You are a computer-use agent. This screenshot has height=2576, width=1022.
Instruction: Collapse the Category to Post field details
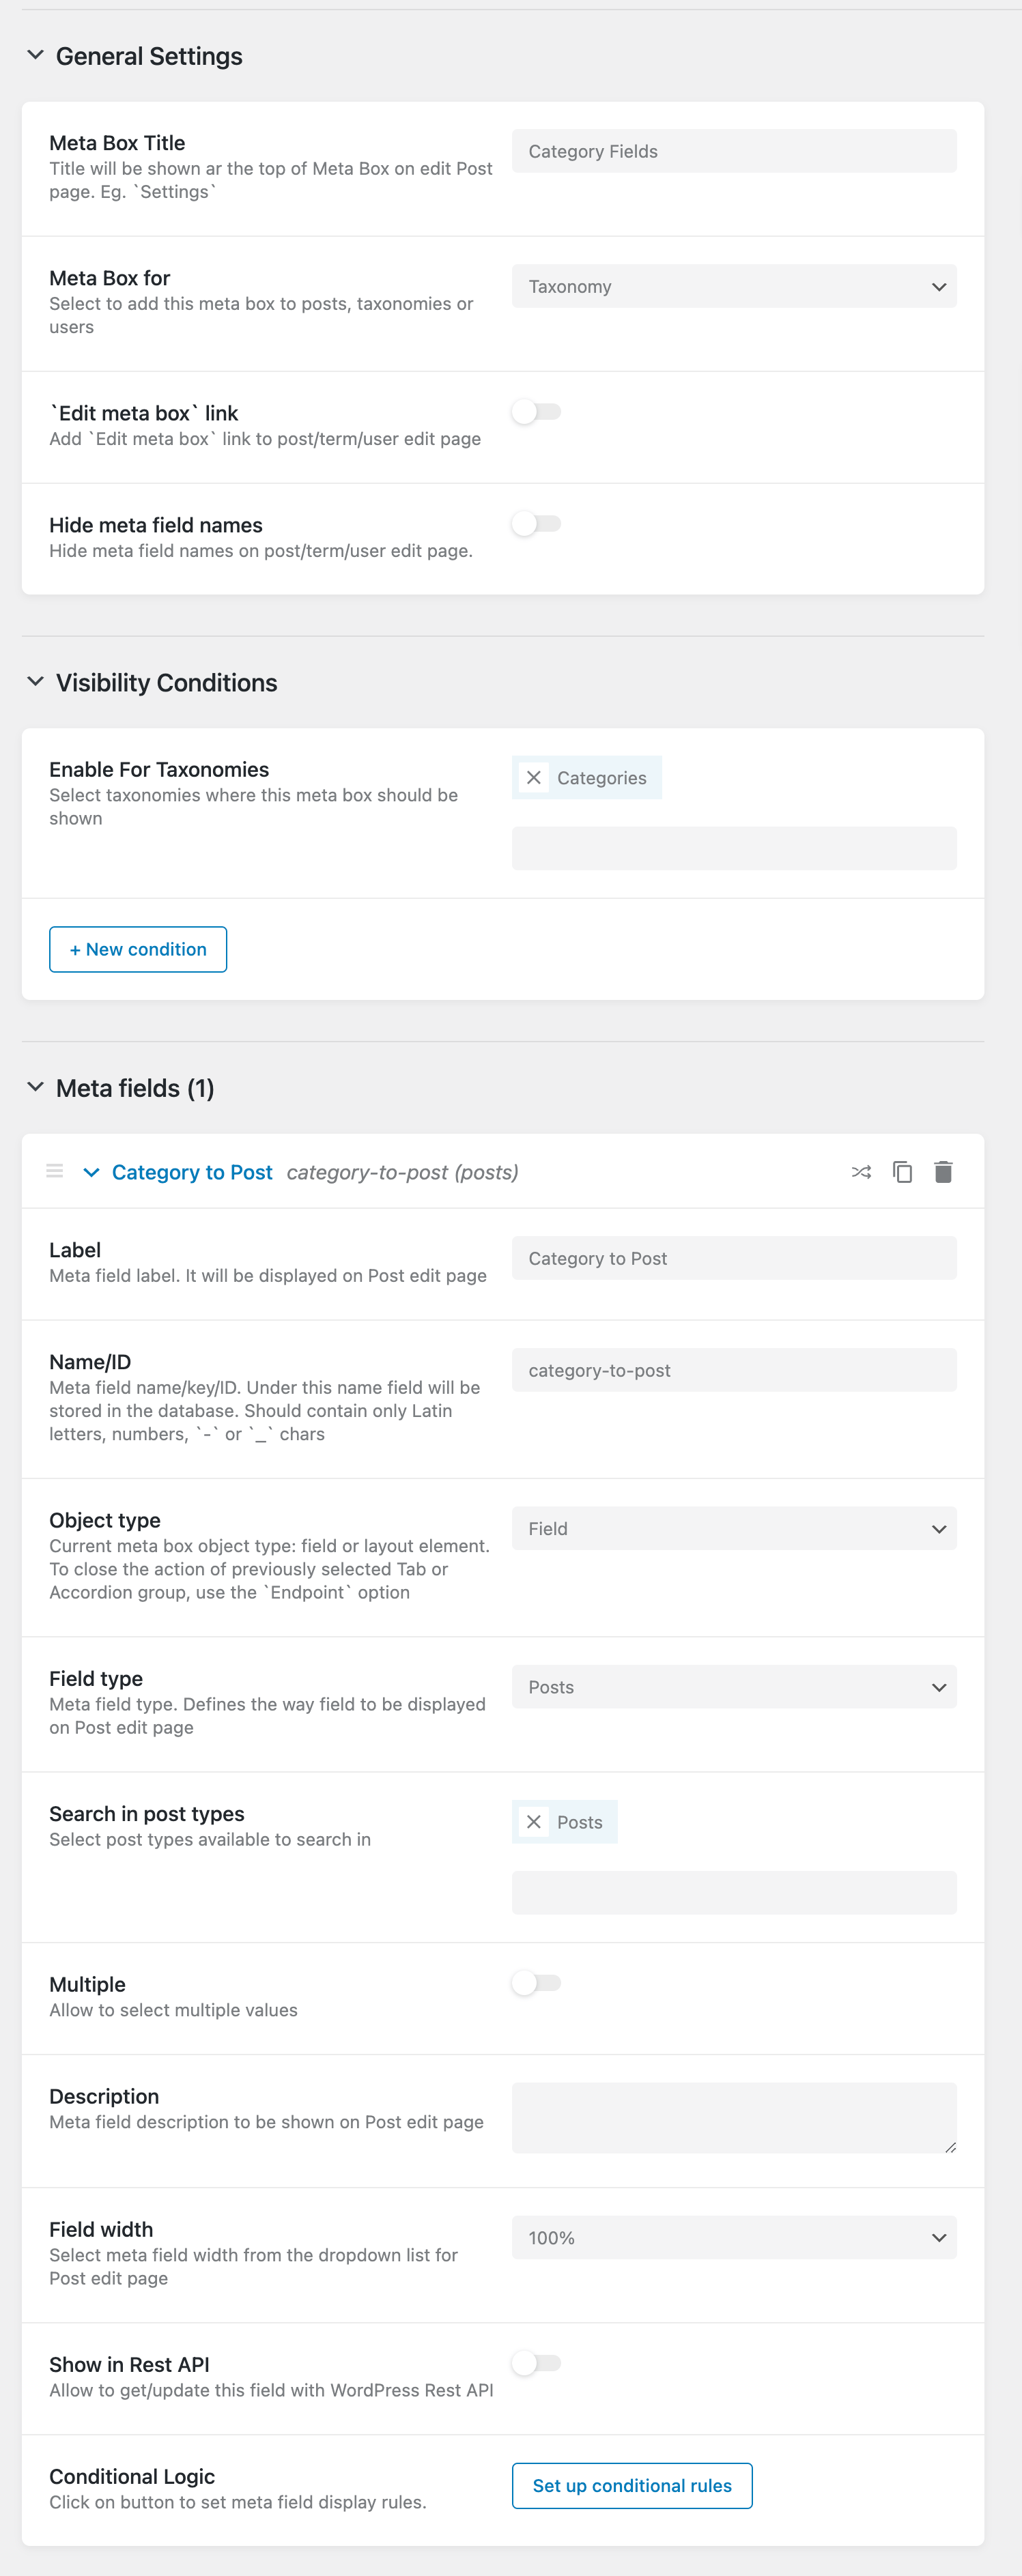pos(92,1171)
